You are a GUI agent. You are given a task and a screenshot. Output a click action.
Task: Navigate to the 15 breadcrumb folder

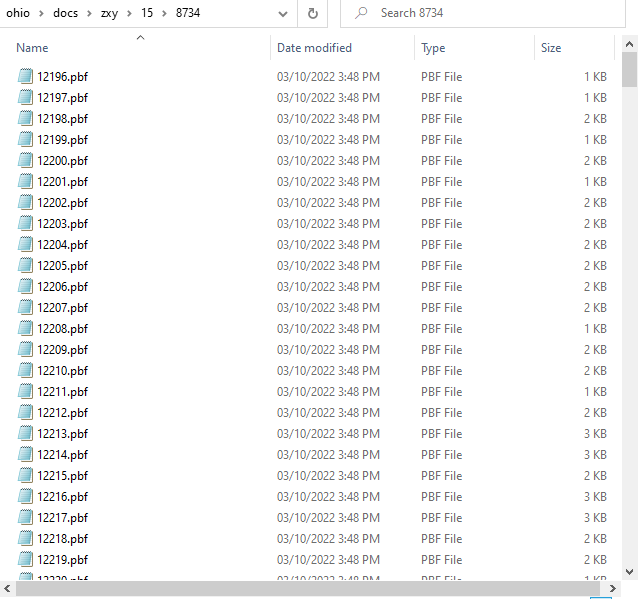pyautogui.click(x=147, y=13)
